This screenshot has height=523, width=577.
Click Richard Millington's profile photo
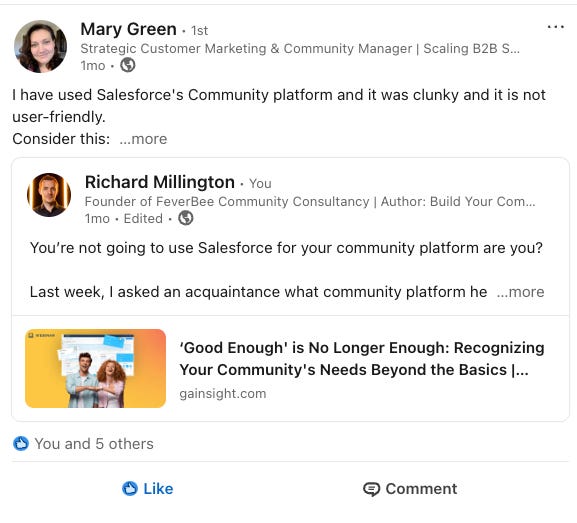click(49, 195)
